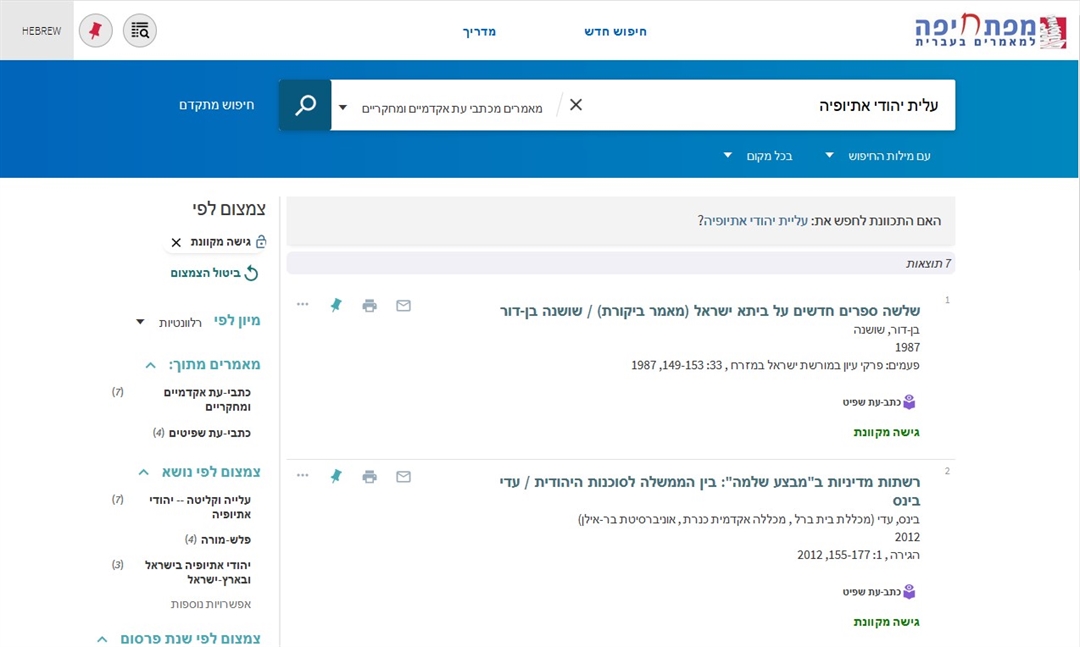The image size is (1080, 647).
Task: Pin the second search result
Action: pyautogui.click(x=336, y=477)
